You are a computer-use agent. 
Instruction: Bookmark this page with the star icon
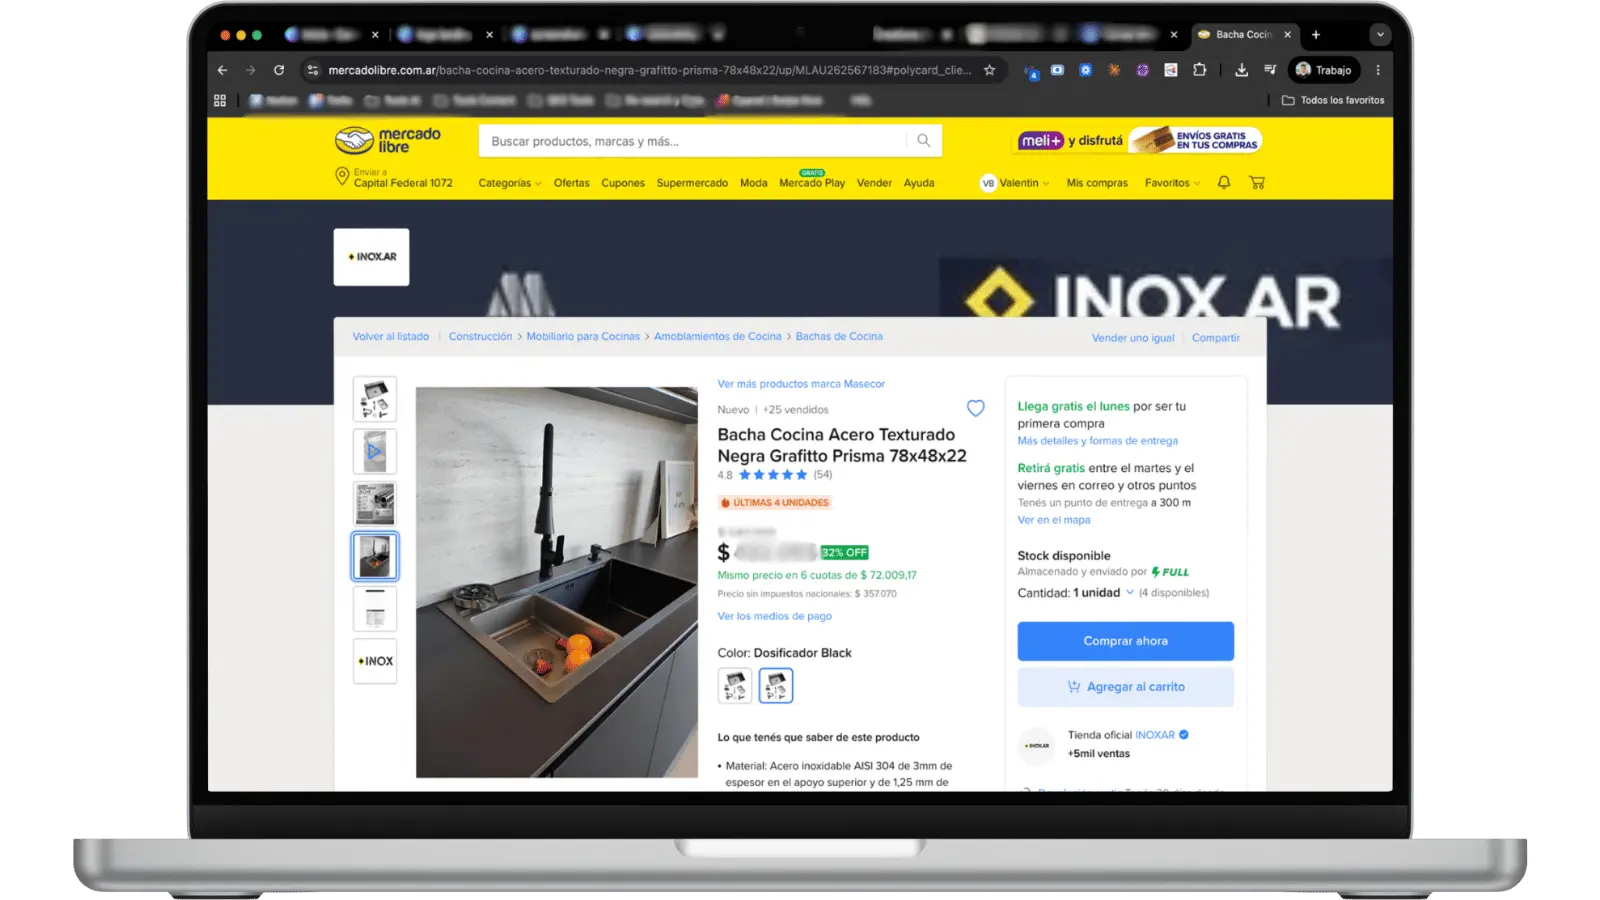coord(989,70)
